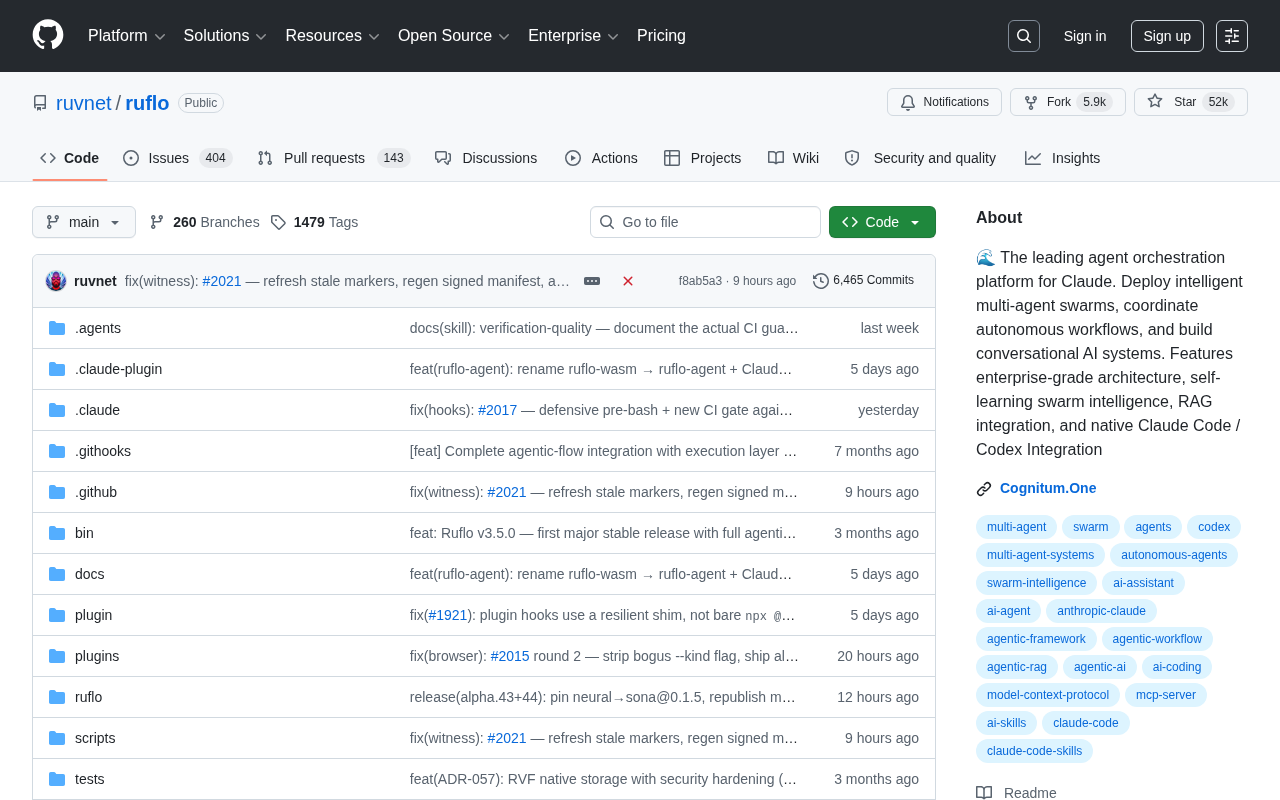The image size is (1280, 800).
Task: Open the #2017 issue link in .claude row
Action: click(497, 410)
